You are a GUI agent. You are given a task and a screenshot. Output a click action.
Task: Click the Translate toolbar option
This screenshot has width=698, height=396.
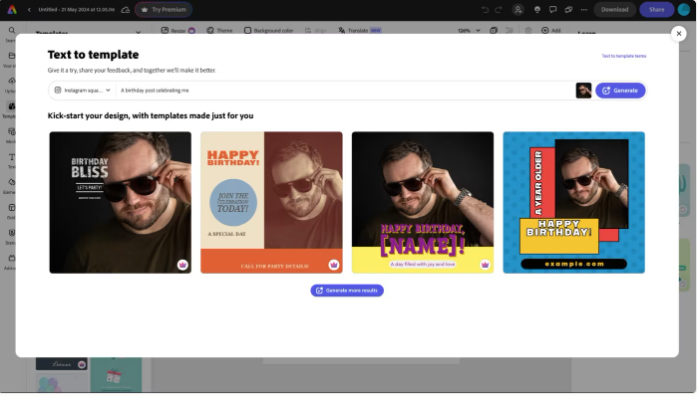(x=360, y=30)
